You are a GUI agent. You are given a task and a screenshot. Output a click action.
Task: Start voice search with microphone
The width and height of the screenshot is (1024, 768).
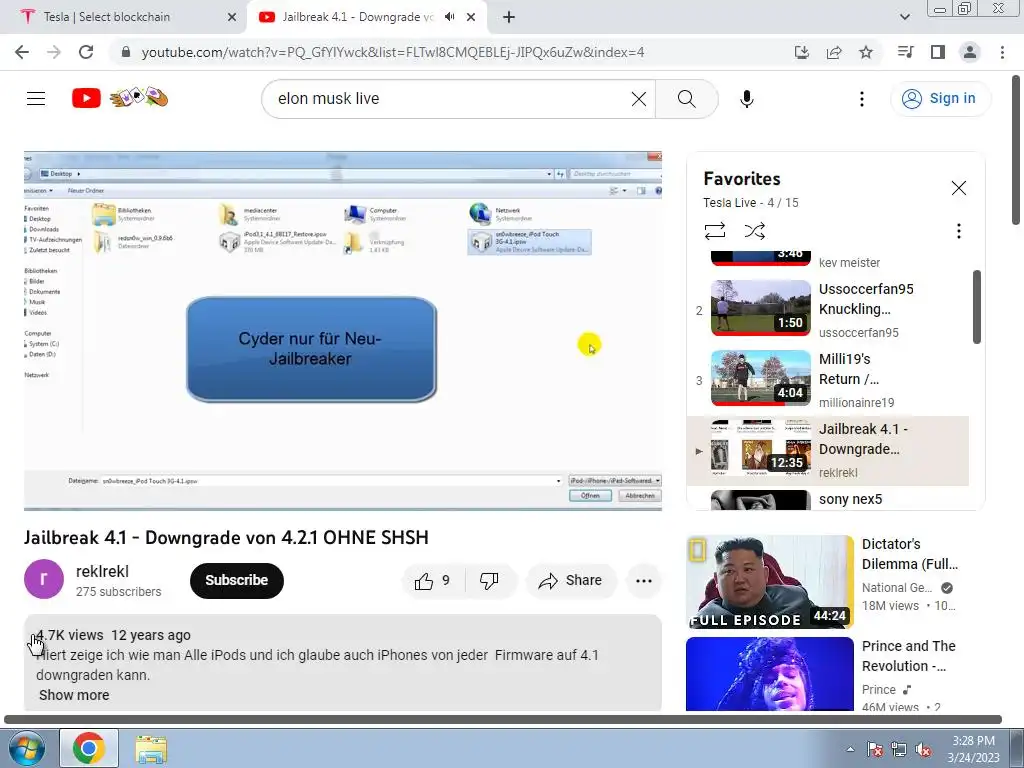[x=746, y=99]
